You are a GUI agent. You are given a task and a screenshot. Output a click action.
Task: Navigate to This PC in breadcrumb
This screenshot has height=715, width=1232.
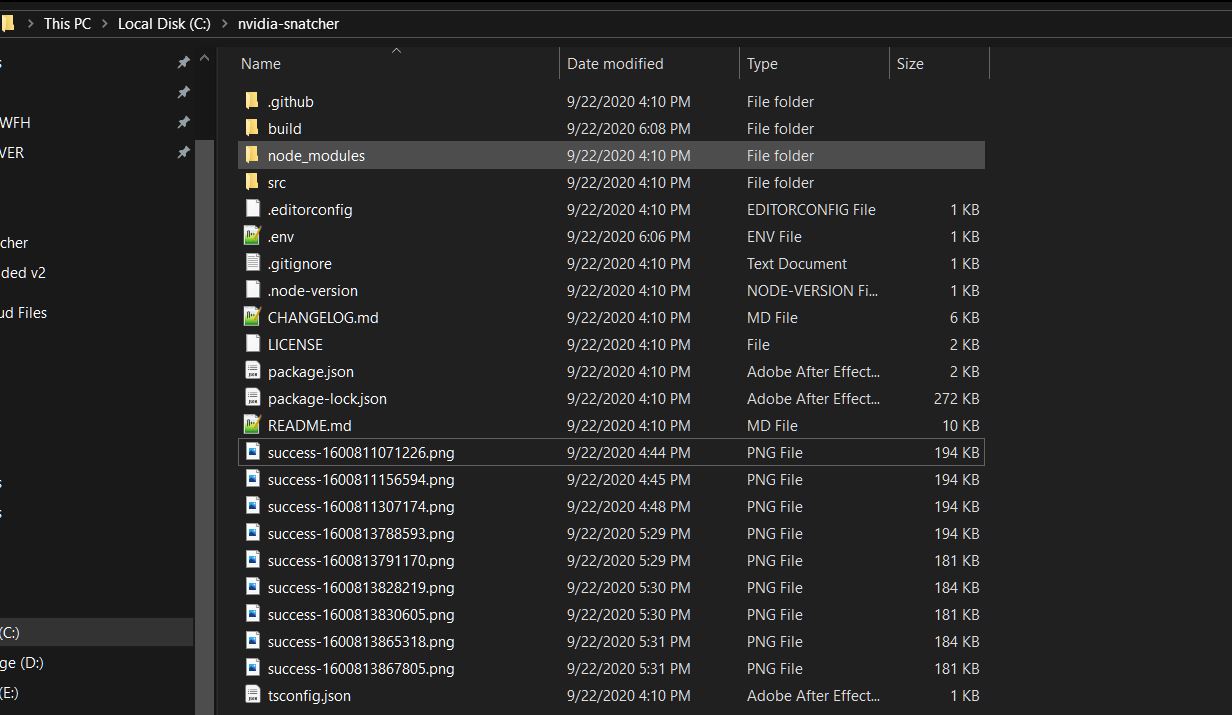pos(67,23)
